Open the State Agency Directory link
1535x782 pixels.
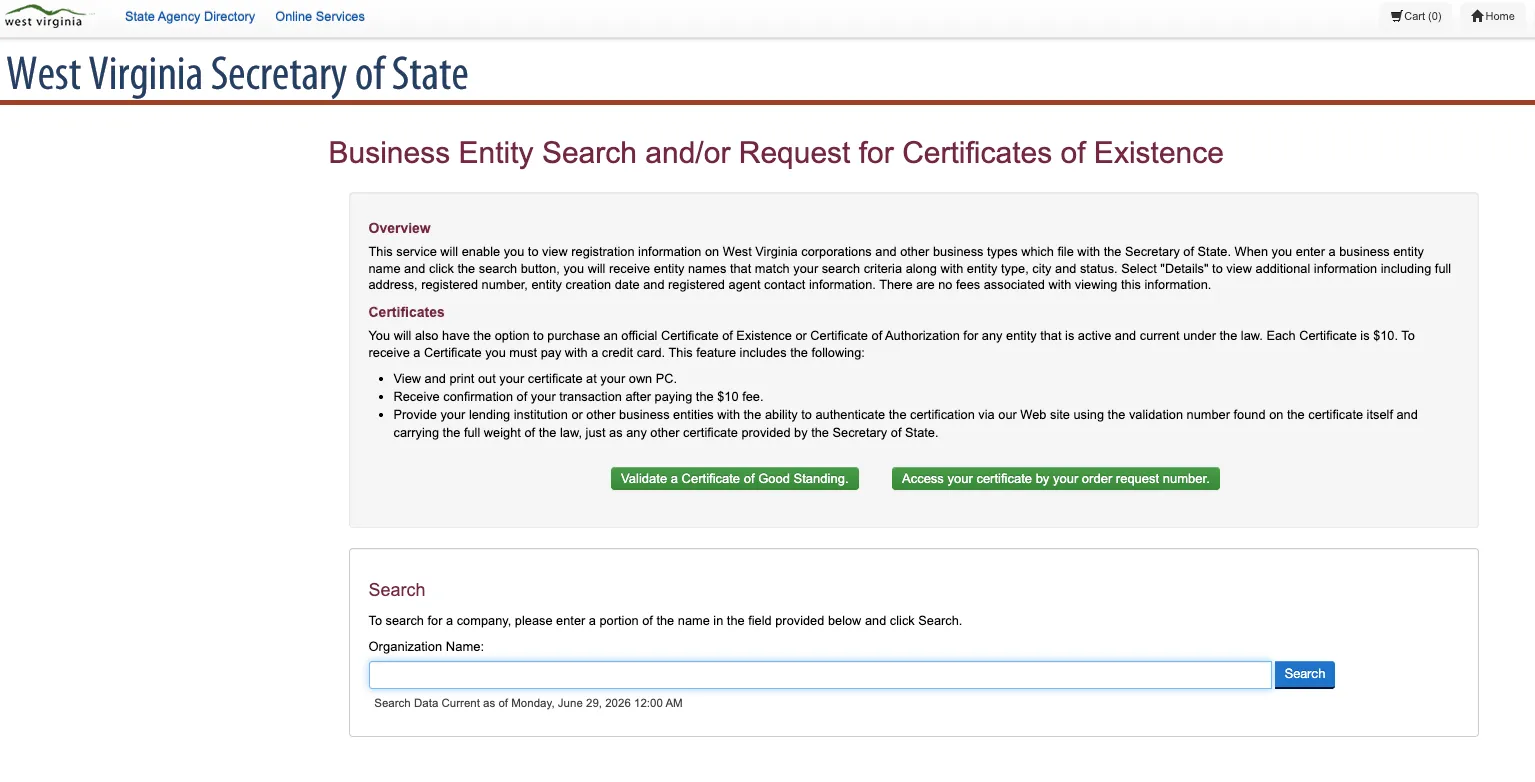coord(190,17)
